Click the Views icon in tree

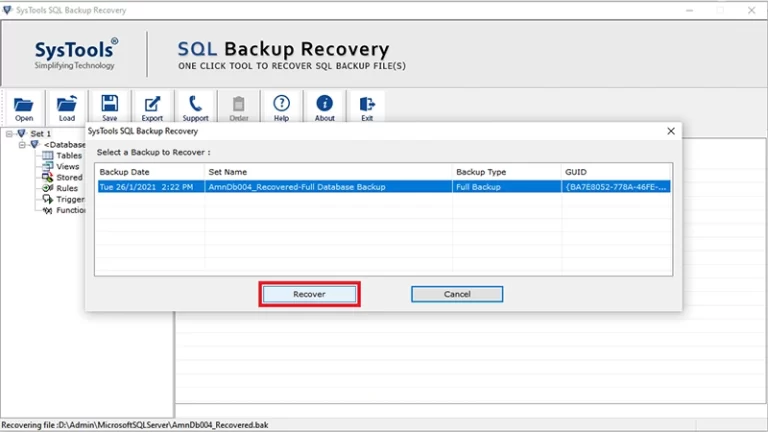[x=48, y=166]
